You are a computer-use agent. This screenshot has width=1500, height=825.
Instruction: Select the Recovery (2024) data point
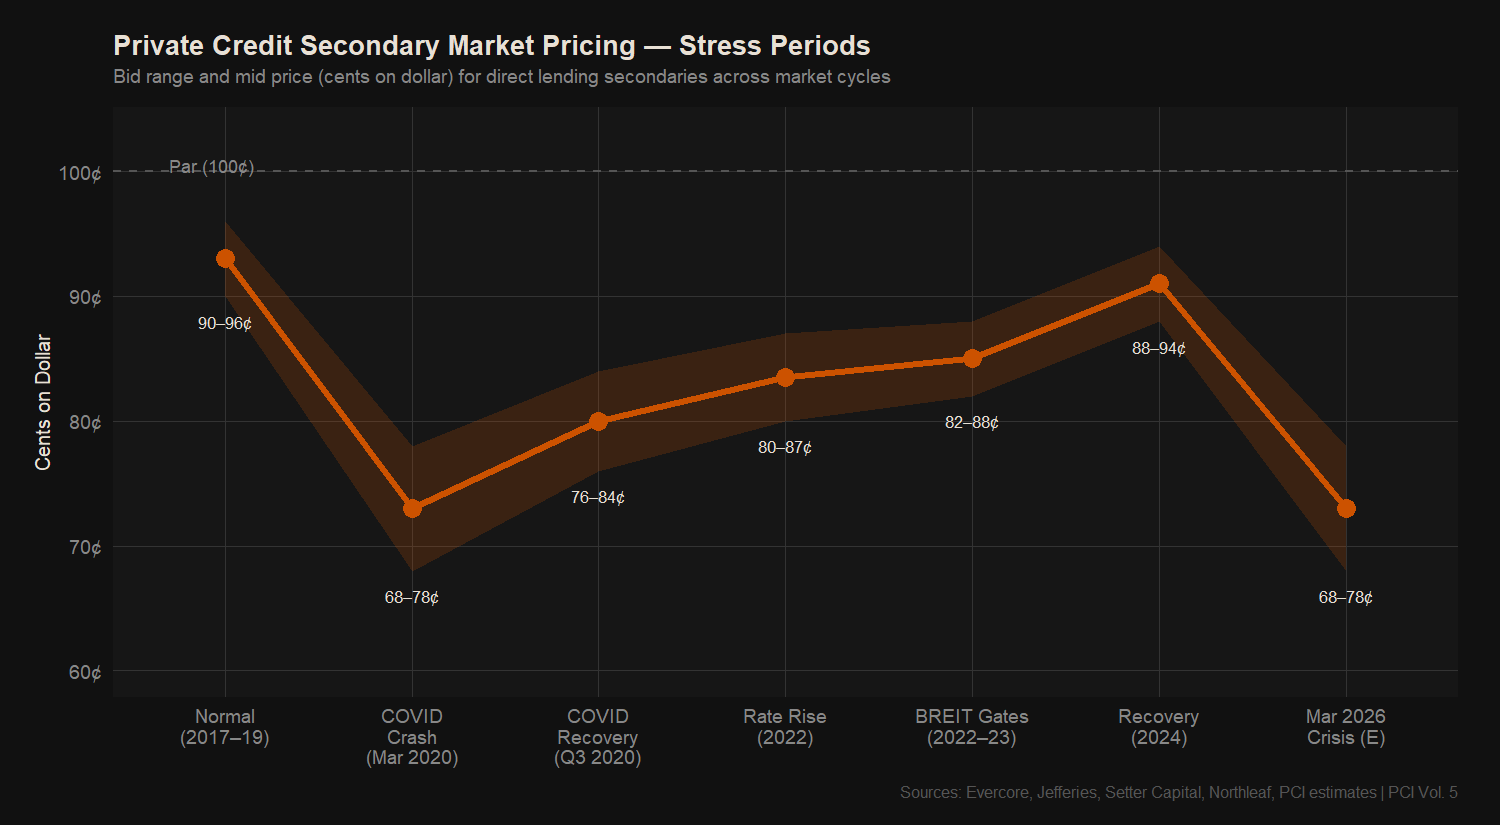point(1159,284)
